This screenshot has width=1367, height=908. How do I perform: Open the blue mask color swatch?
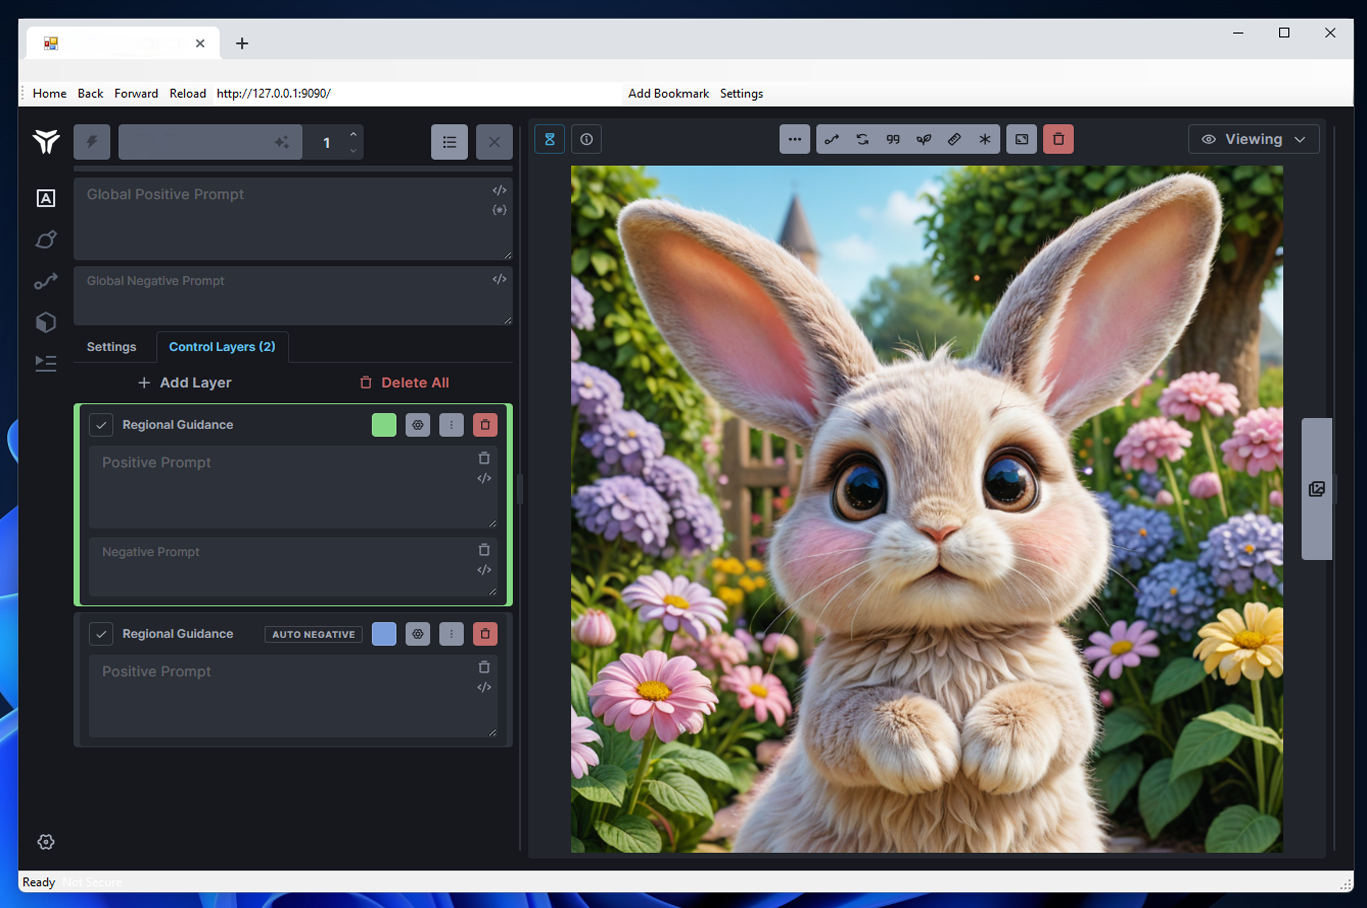coord(384,634)
